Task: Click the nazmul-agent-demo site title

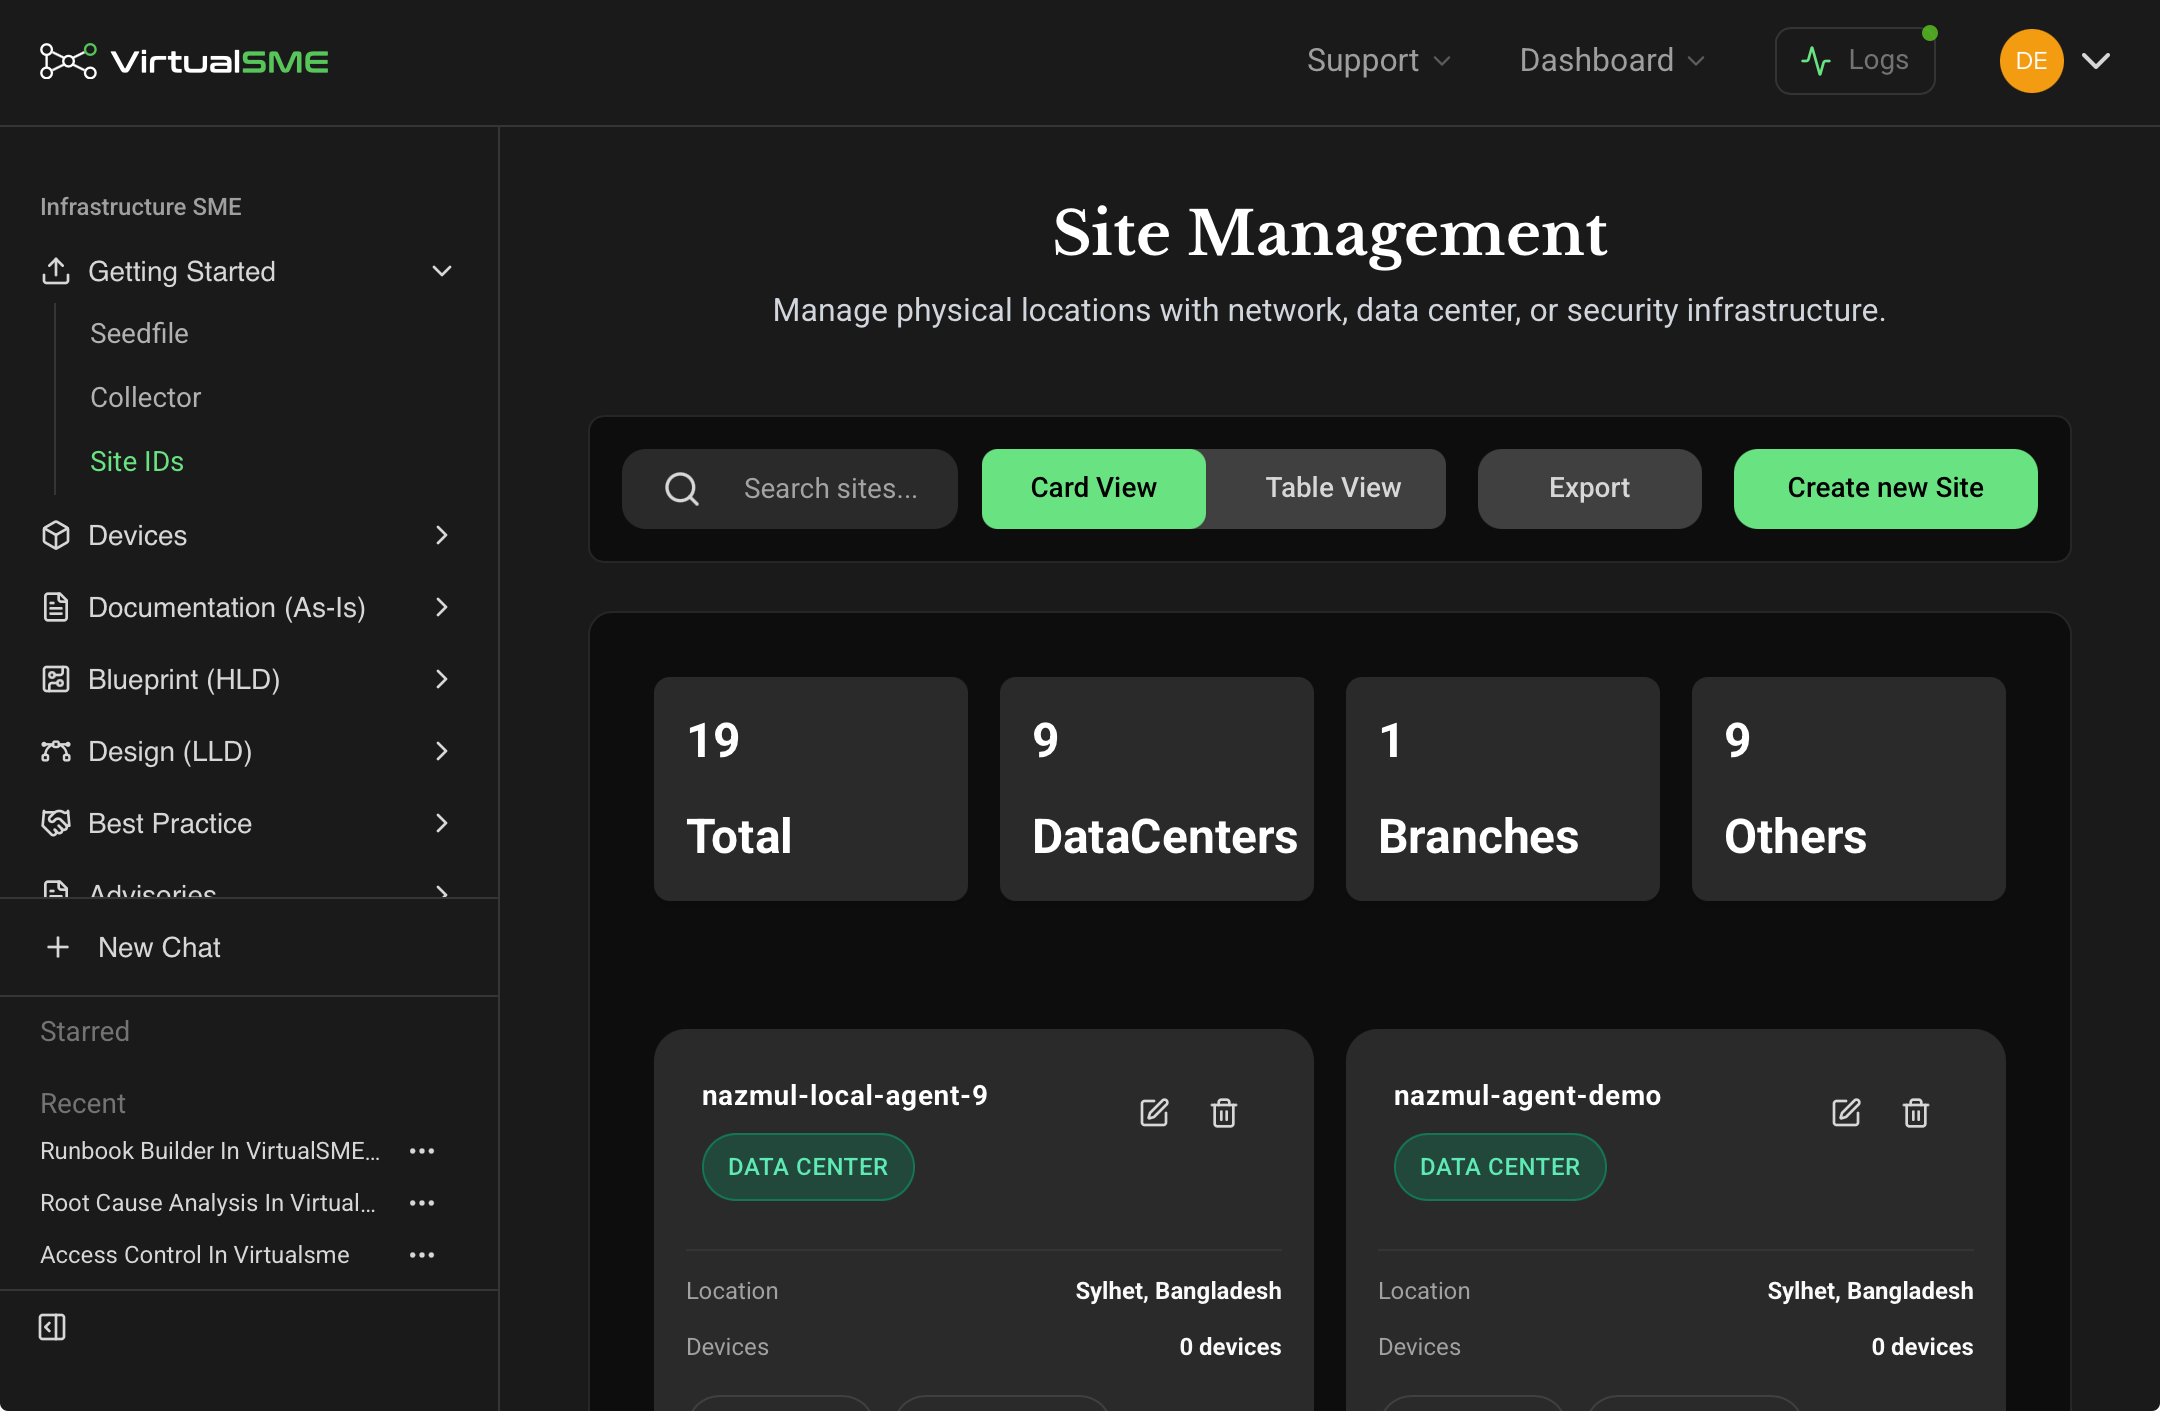Action: click(x=1527, y=1096)
